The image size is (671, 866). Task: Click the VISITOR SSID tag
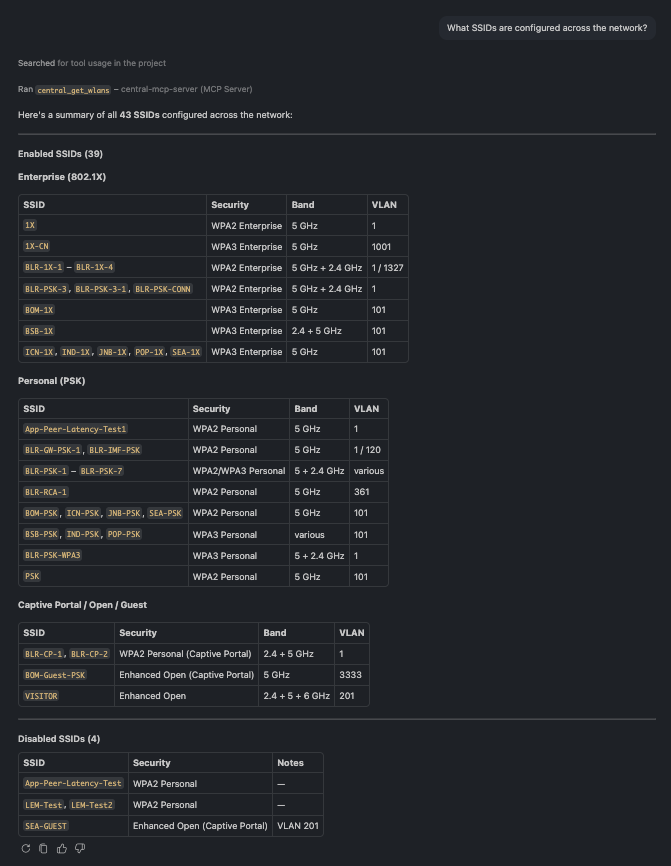coord(41,696)
